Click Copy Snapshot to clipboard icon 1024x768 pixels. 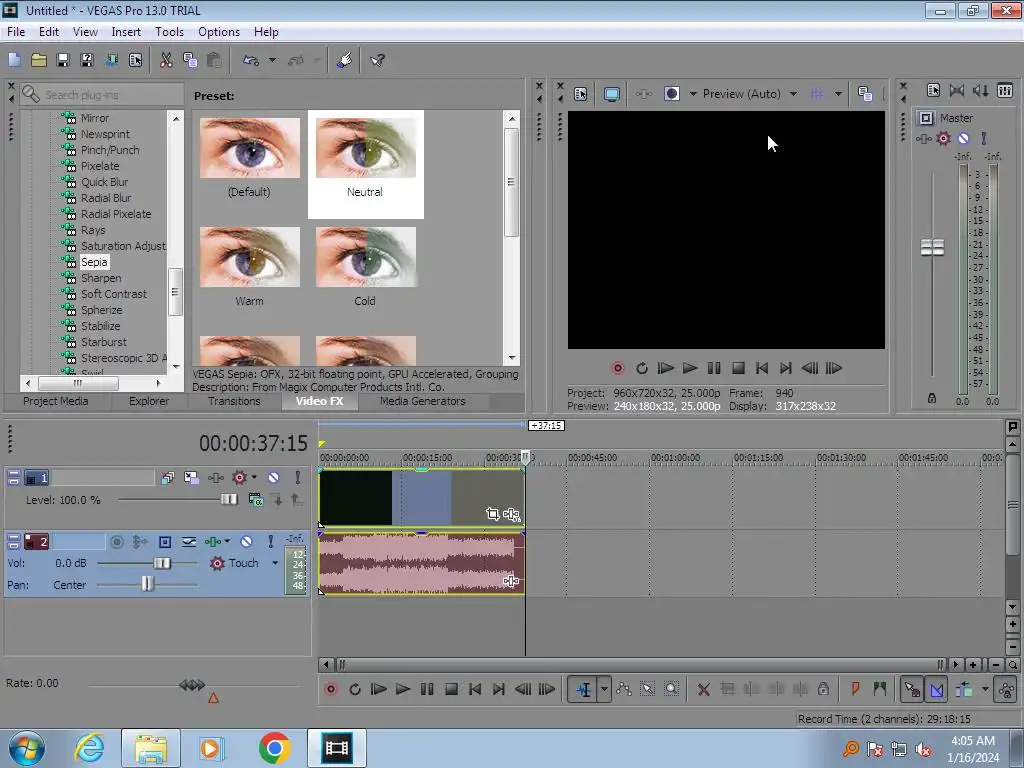point(865,94)
